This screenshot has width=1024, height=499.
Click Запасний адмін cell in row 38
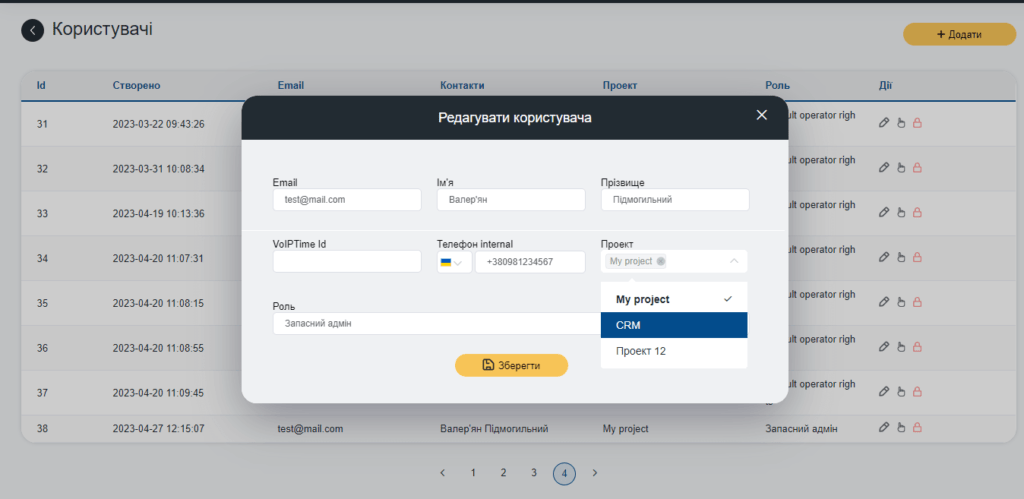[x=801, y=429]
